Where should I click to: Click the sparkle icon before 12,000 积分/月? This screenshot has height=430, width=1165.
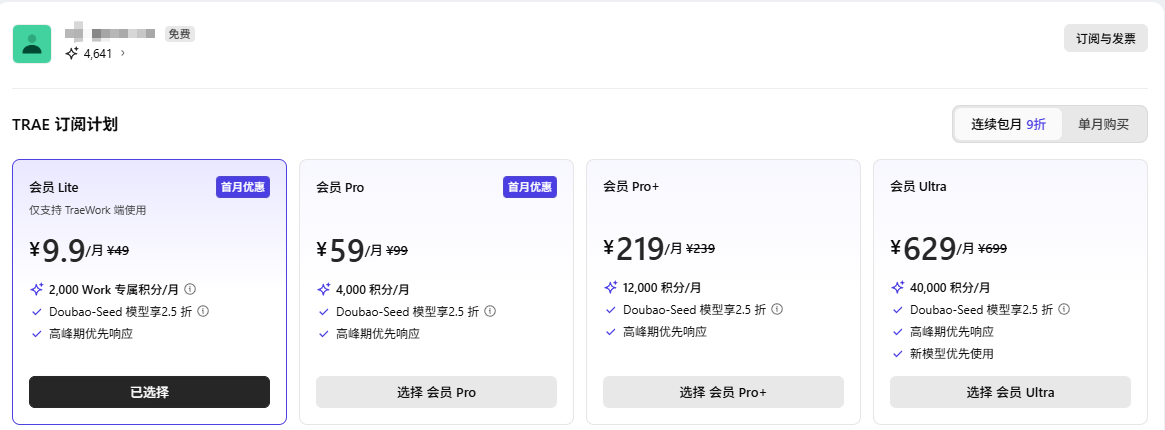pyautogui.click(x=611, y=287)
